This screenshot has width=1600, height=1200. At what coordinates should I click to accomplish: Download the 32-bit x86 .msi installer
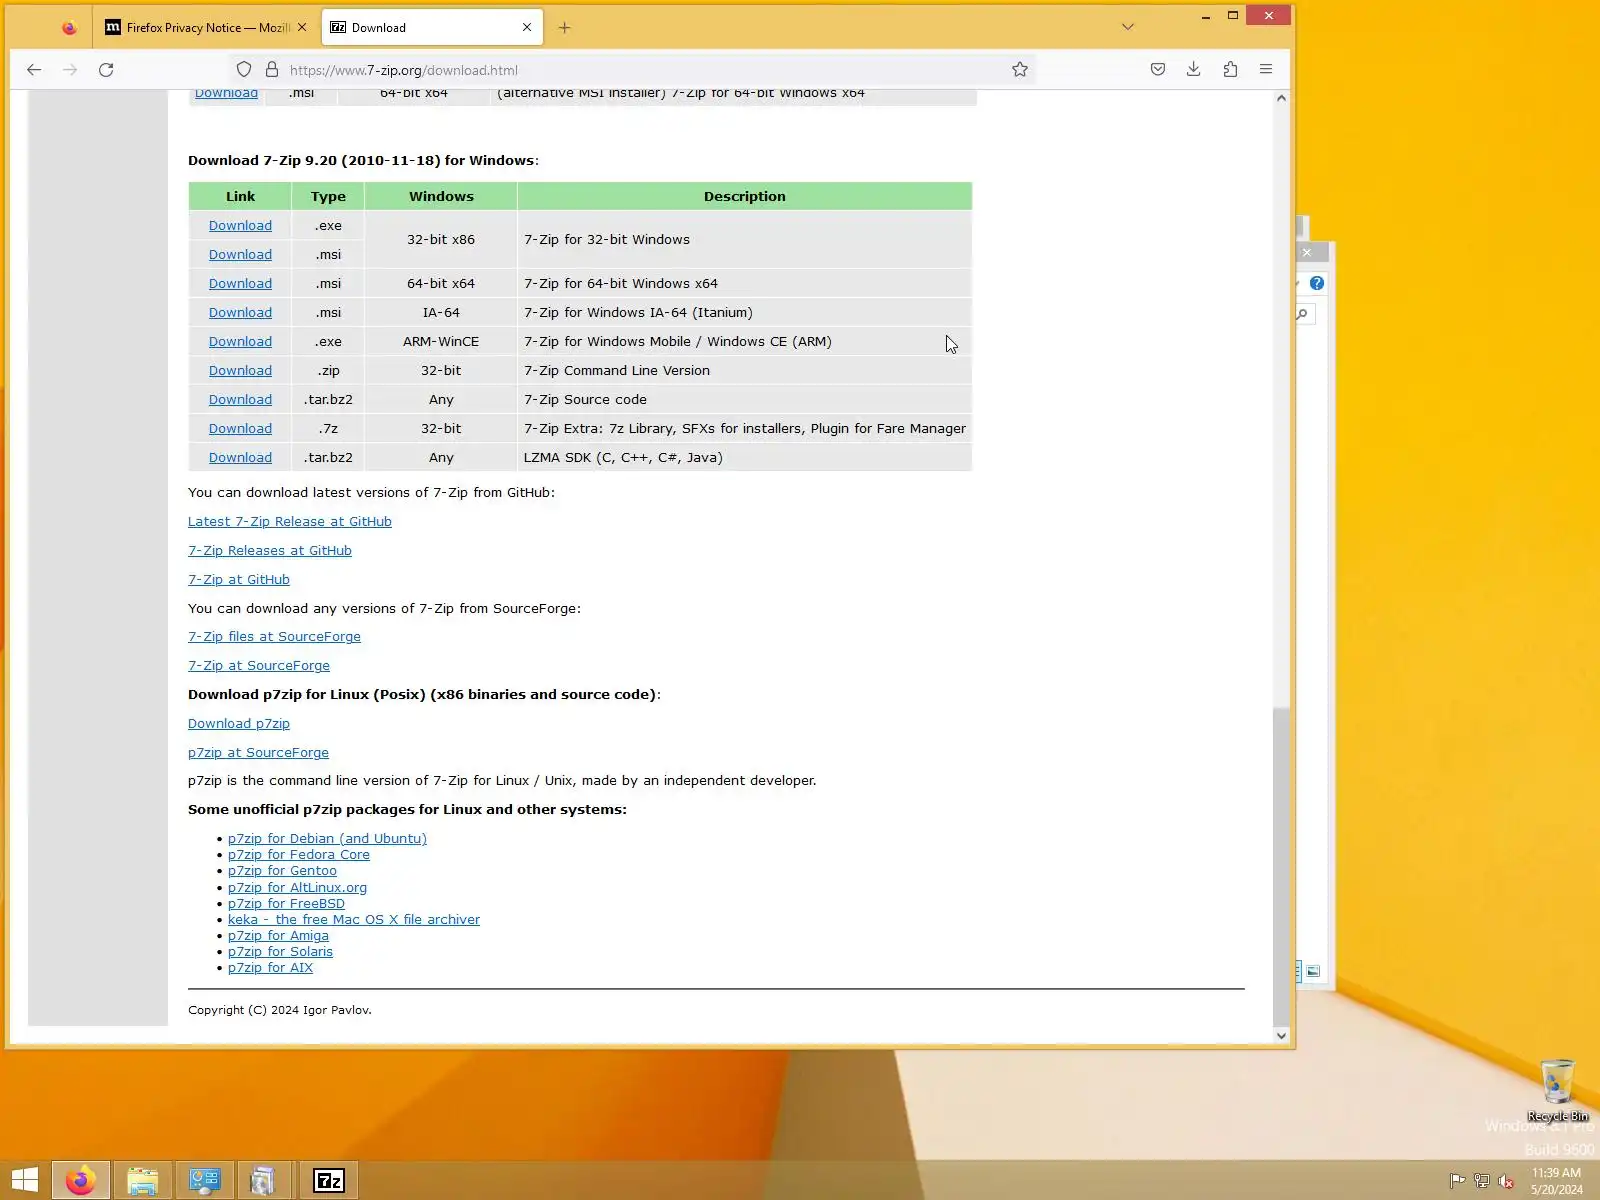[x=240, y=255]
